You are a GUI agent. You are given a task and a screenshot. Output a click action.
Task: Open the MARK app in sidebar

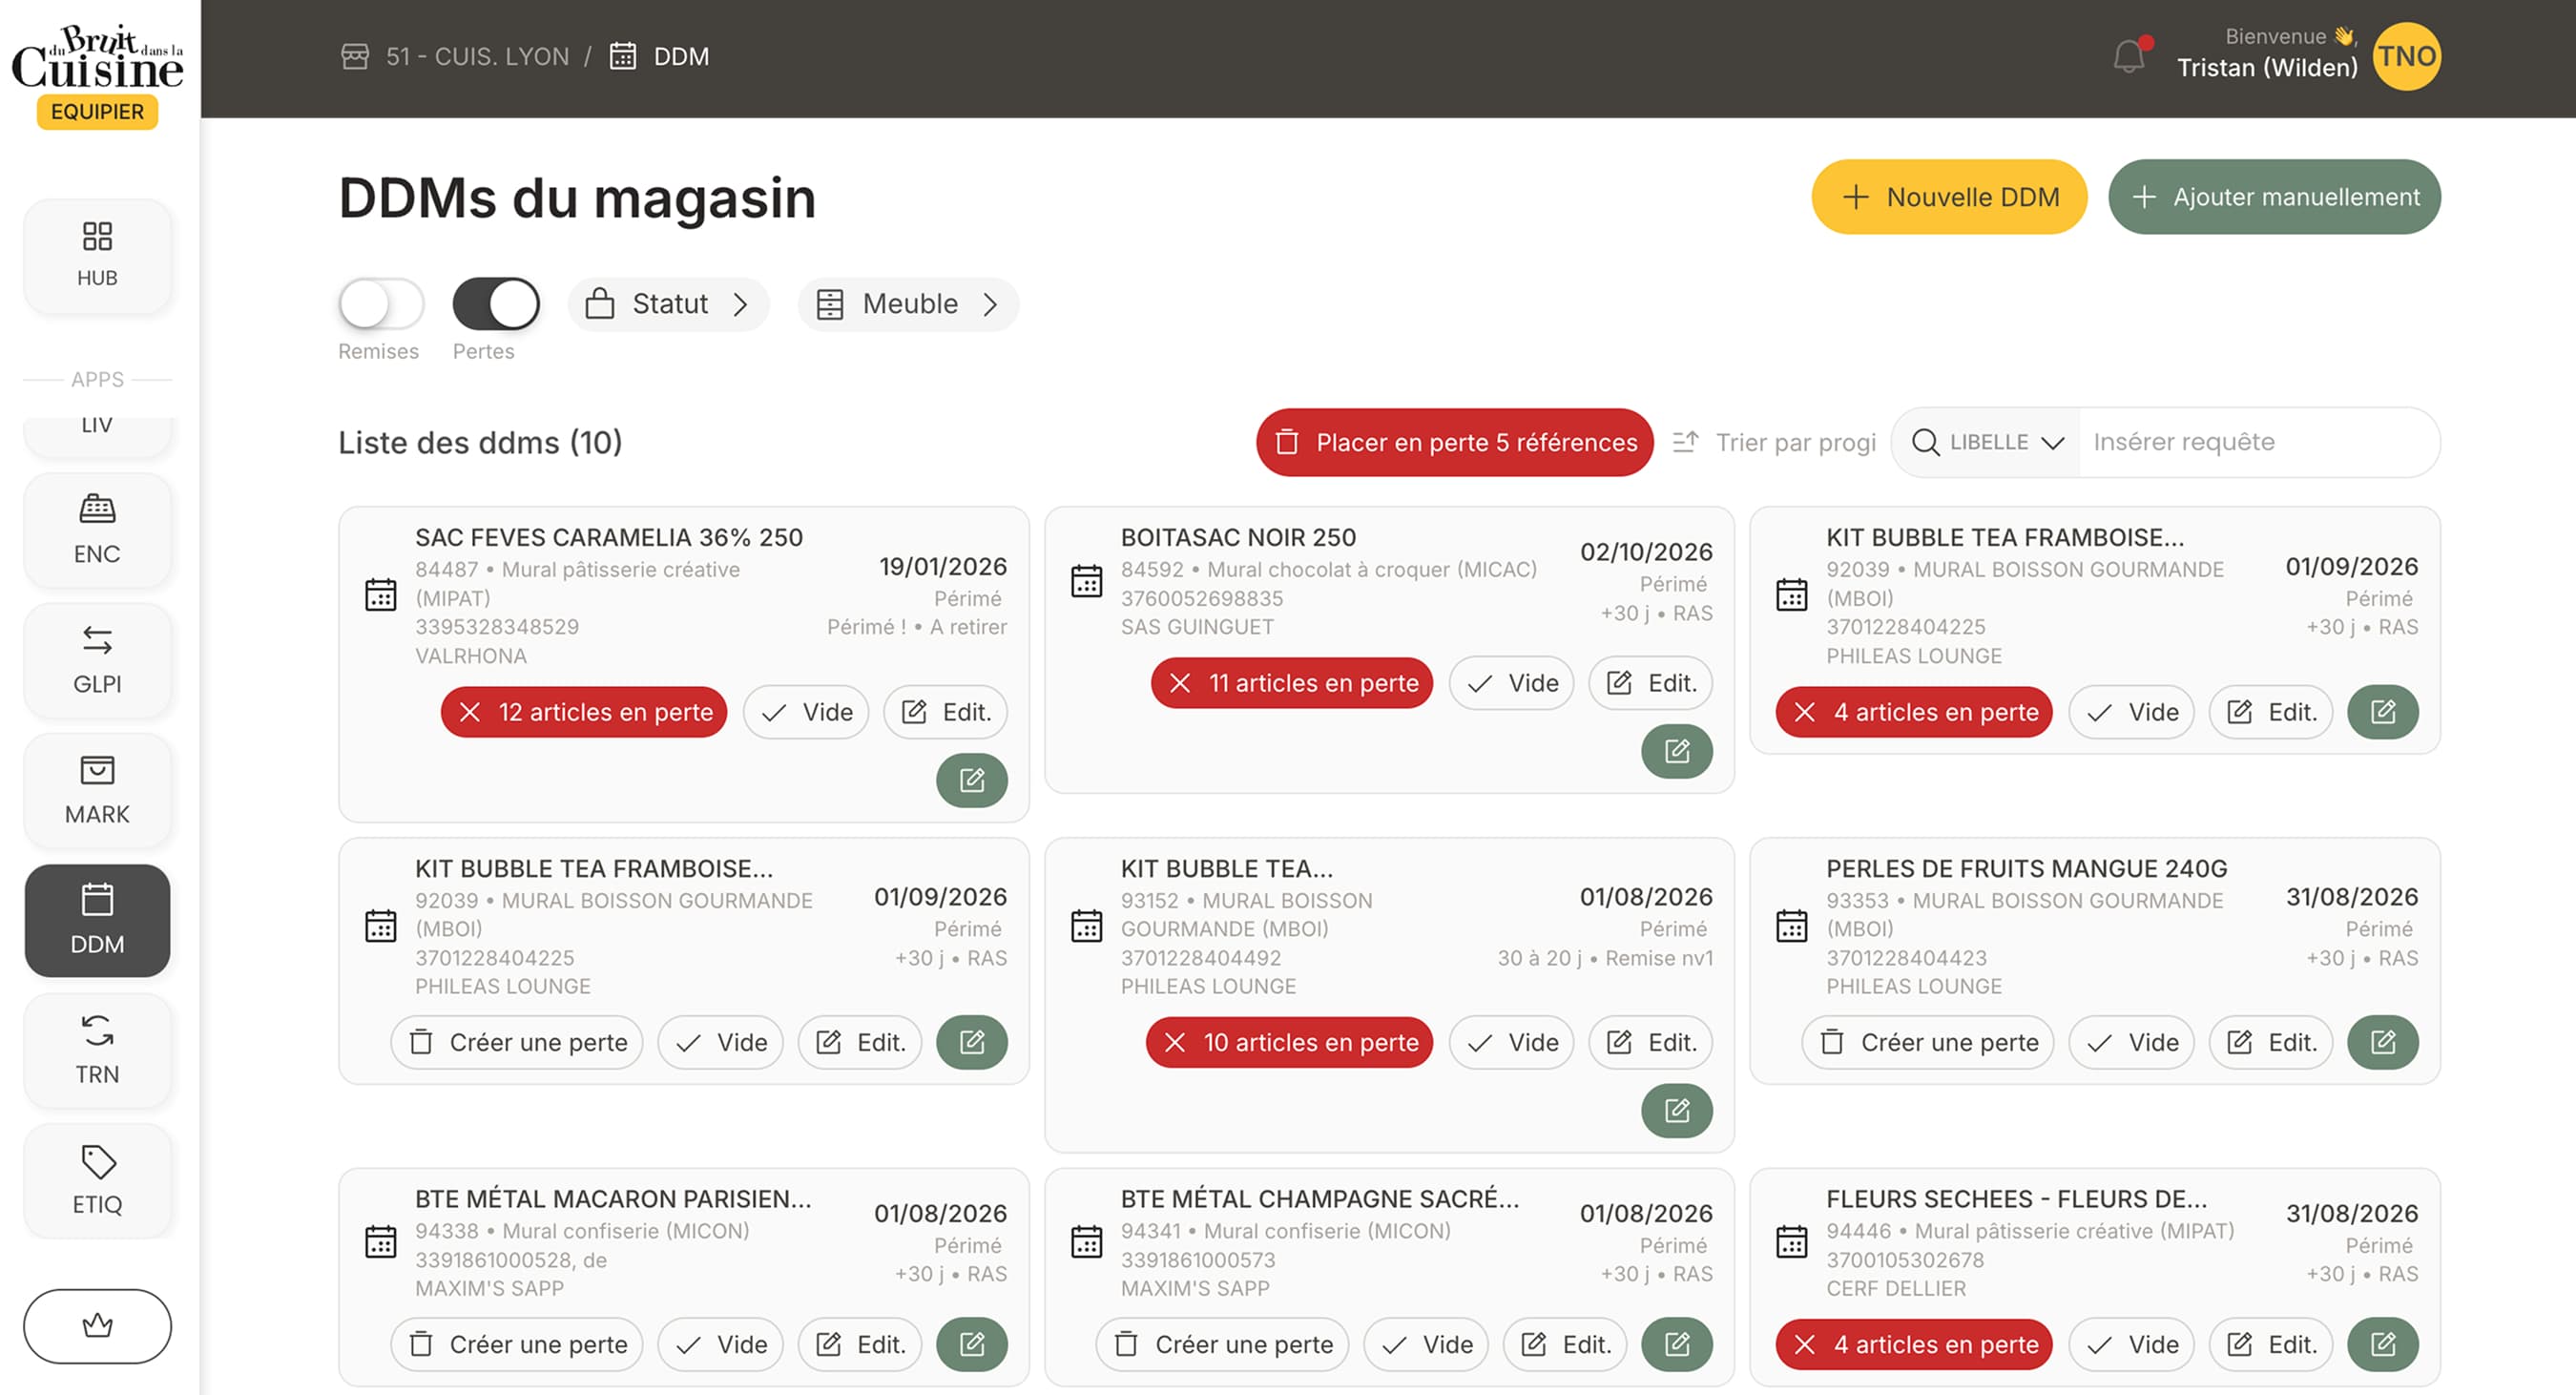97,790
